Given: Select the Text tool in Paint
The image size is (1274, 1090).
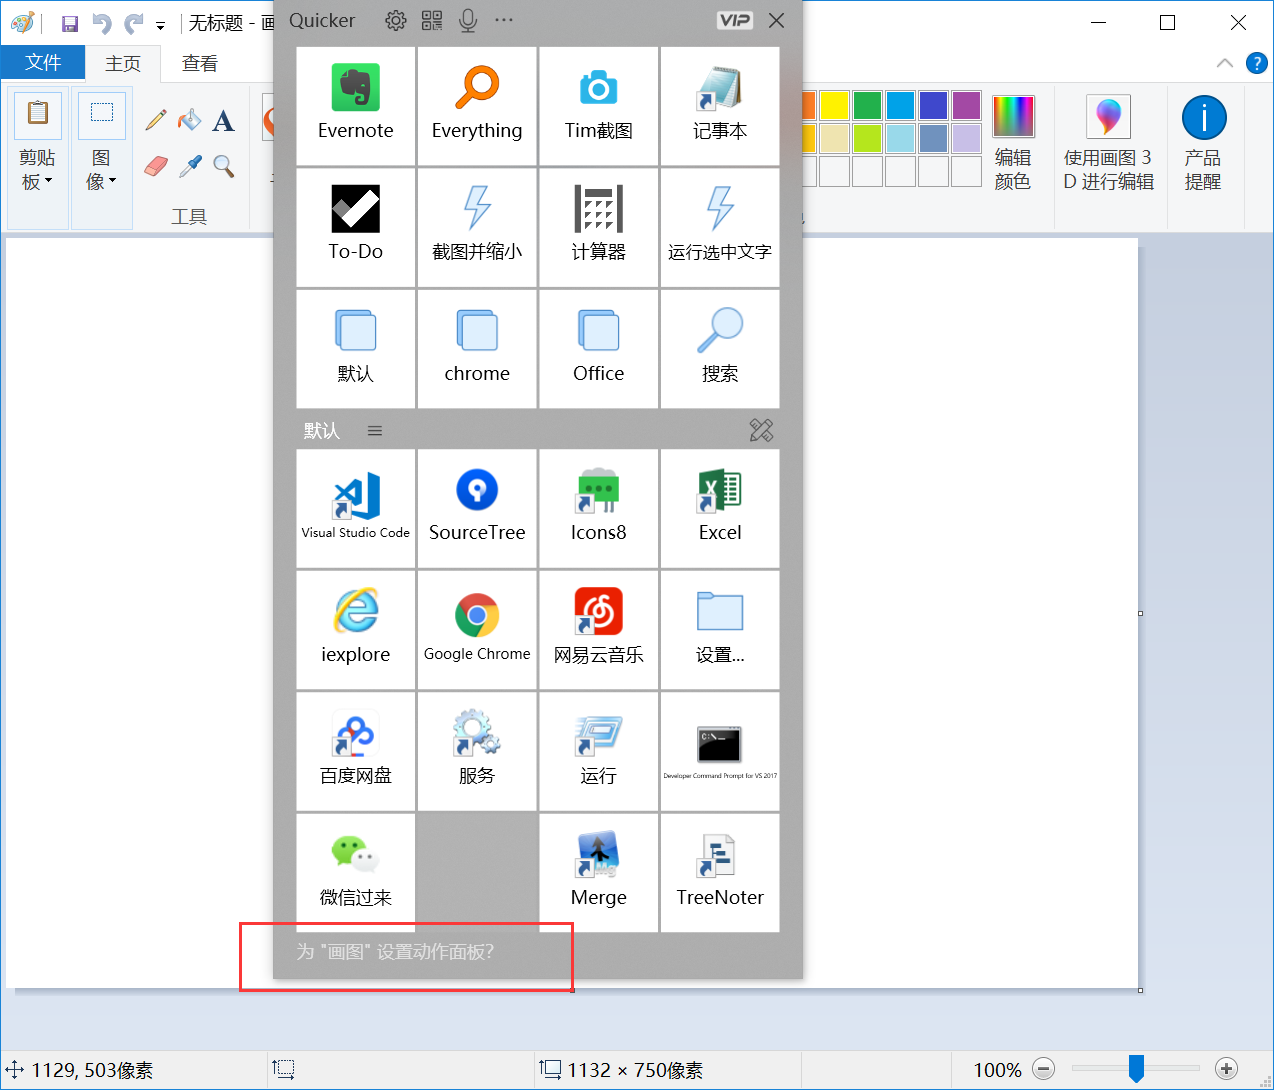Looking at the screenshot, I should pos(224,120).
